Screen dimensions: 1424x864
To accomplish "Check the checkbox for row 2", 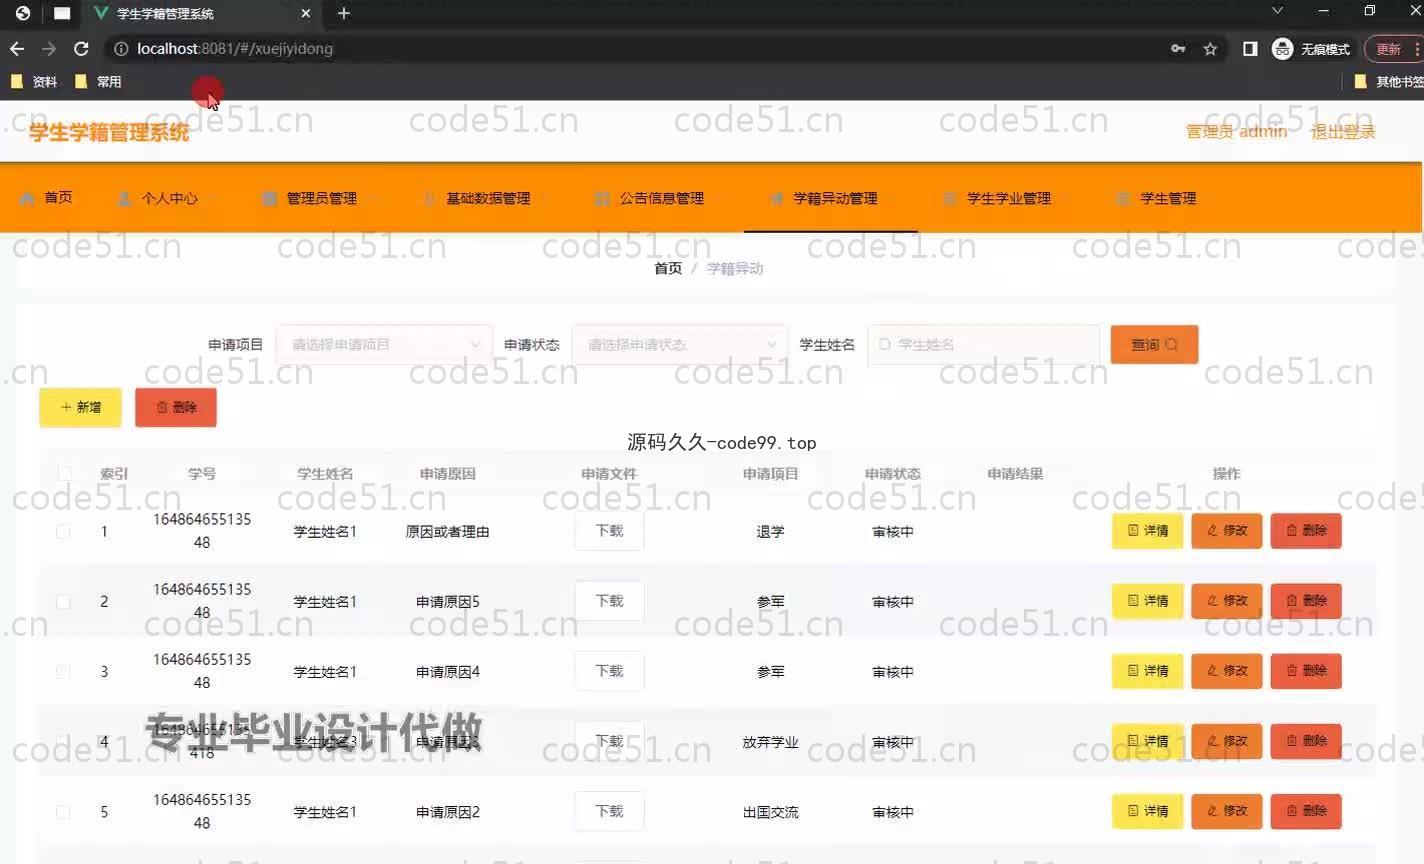I will pyautogui.click(x=63, y=601).
